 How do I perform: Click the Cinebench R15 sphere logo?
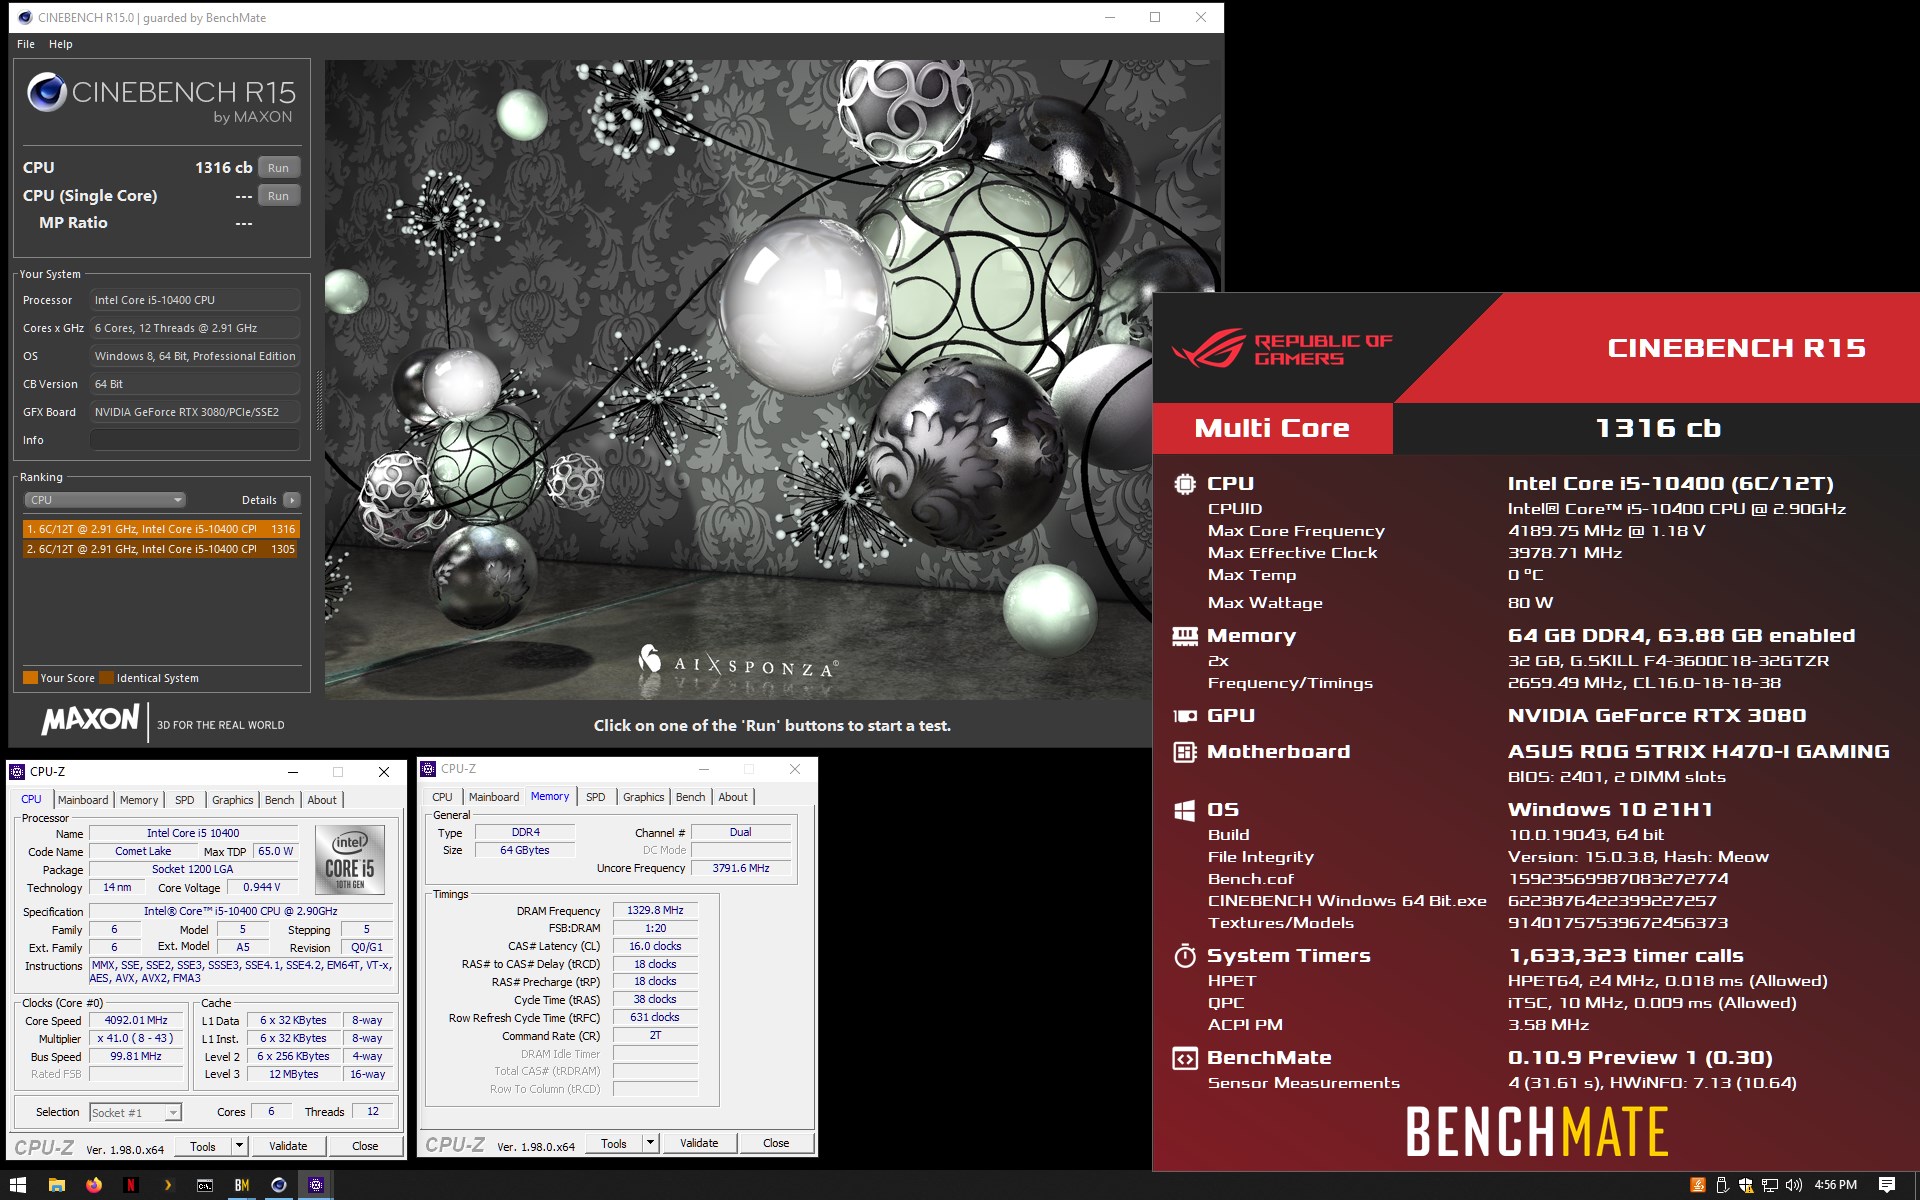[x=47, y=92]
